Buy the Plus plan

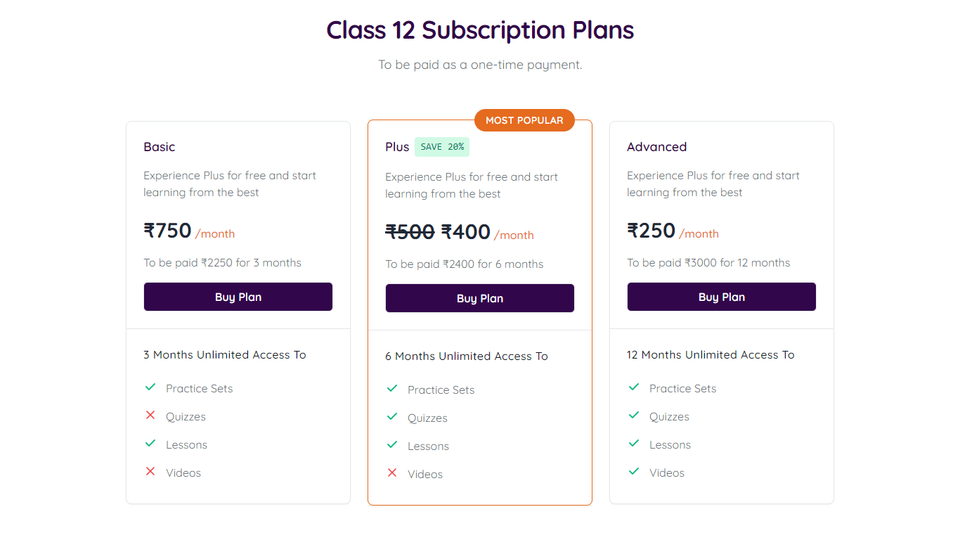(x=480, y=298)
